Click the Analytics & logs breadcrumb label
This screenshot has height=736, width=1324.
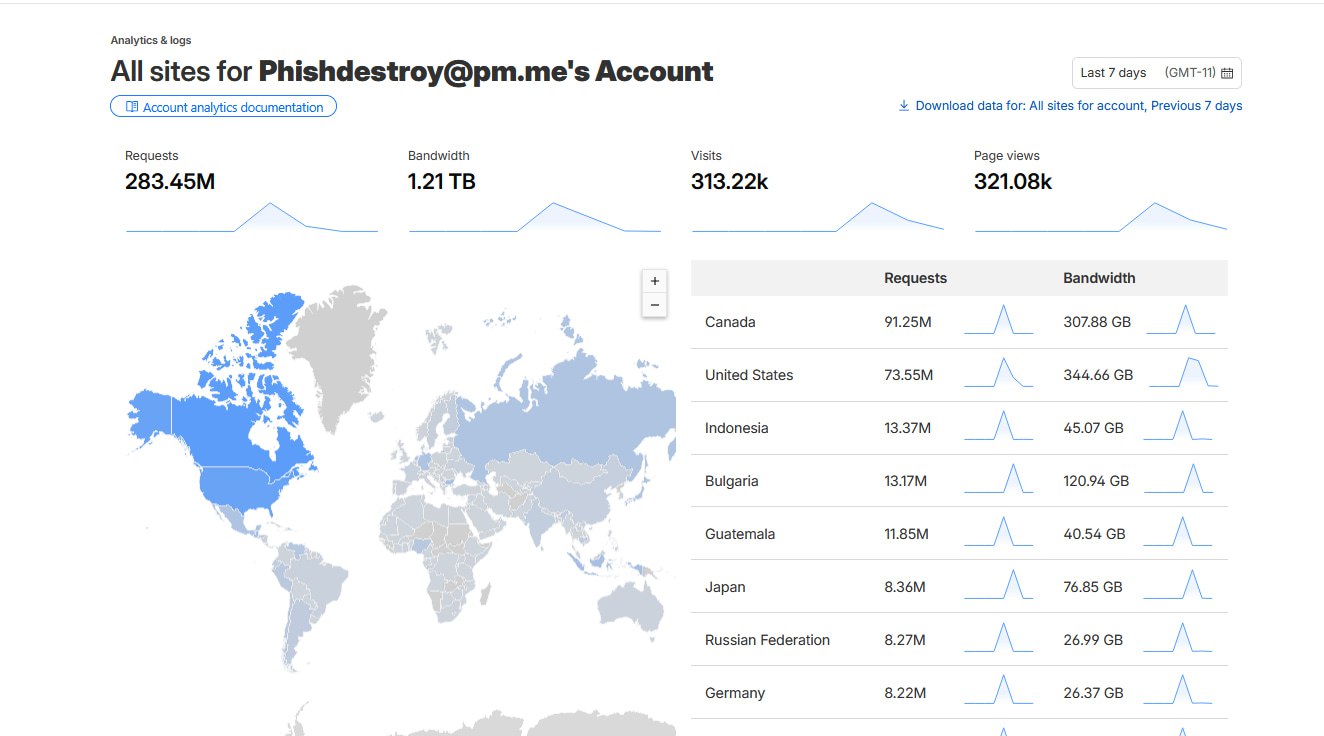150,40
